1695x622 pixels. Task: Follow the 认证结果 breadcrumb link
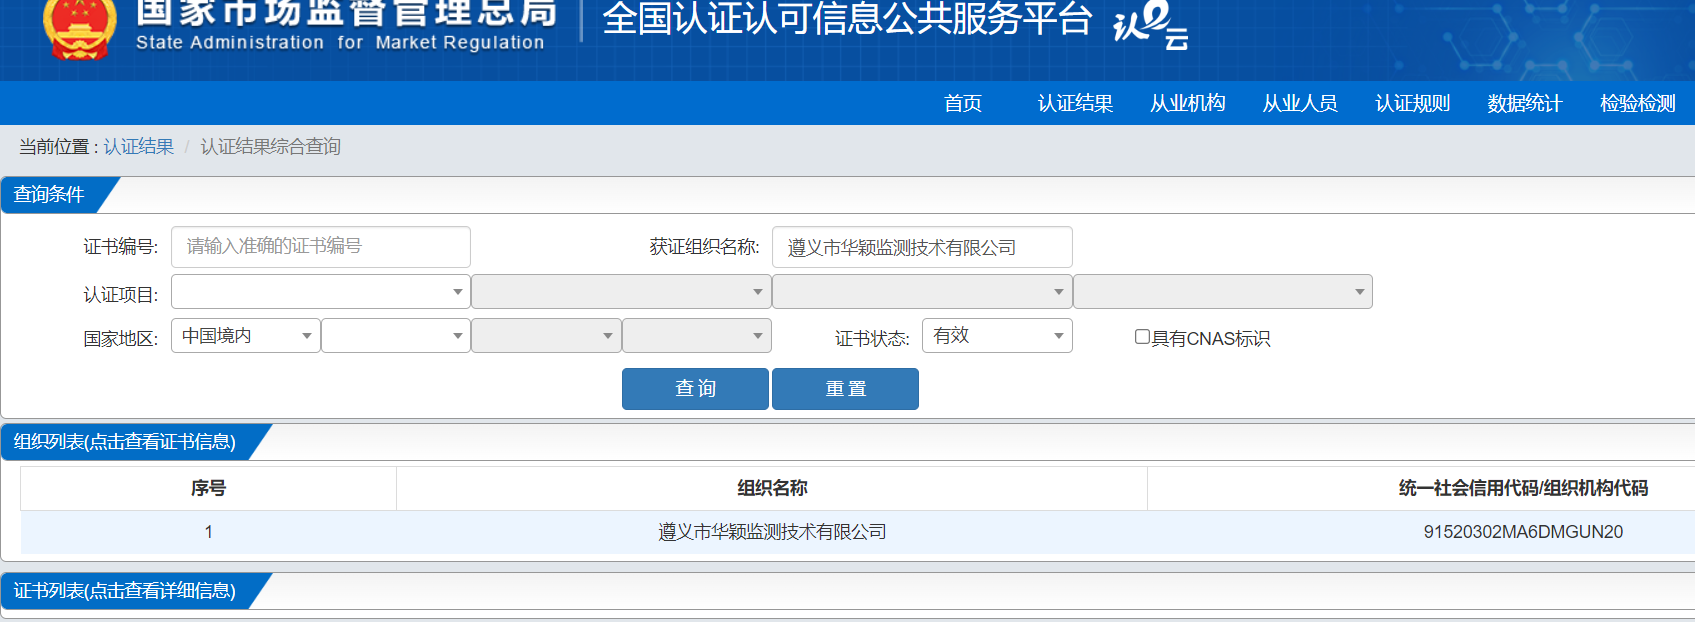(139, 147)
